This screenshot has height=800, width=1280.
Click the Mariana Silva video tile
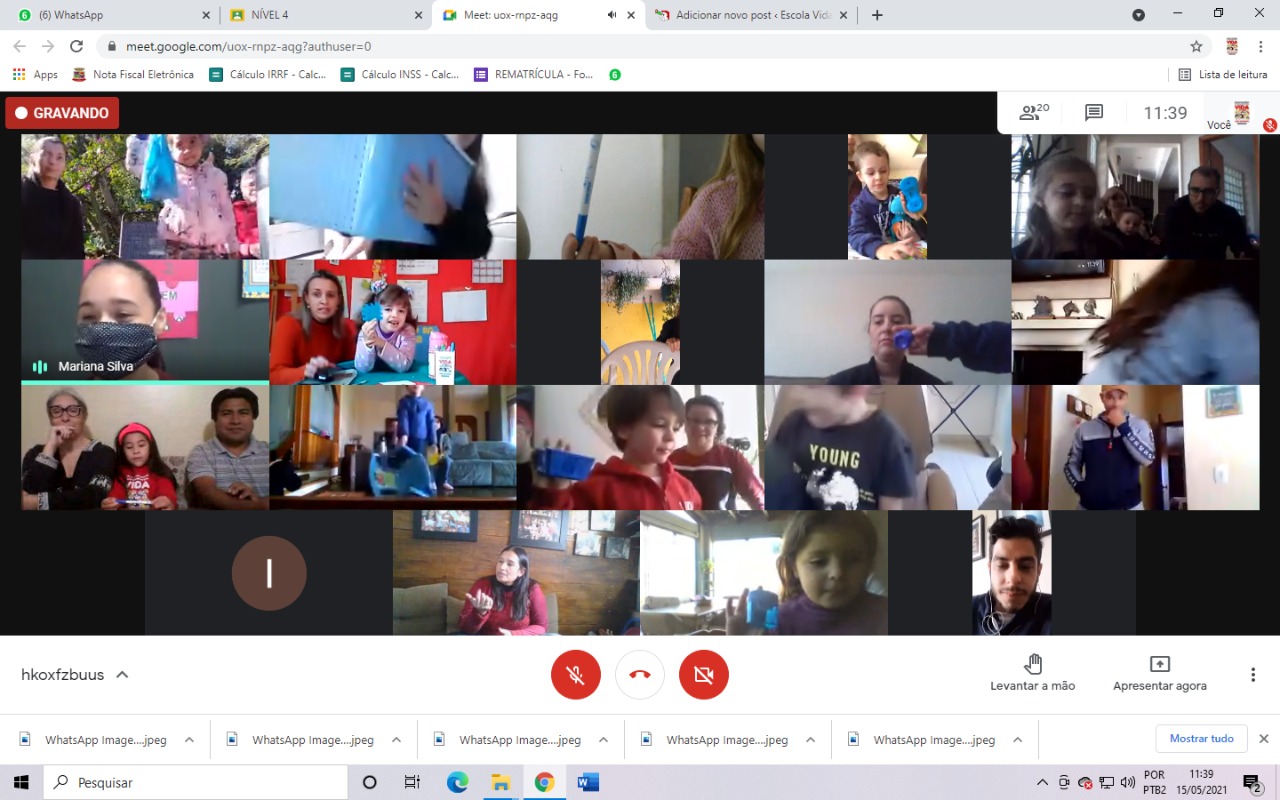coord(145,322)
